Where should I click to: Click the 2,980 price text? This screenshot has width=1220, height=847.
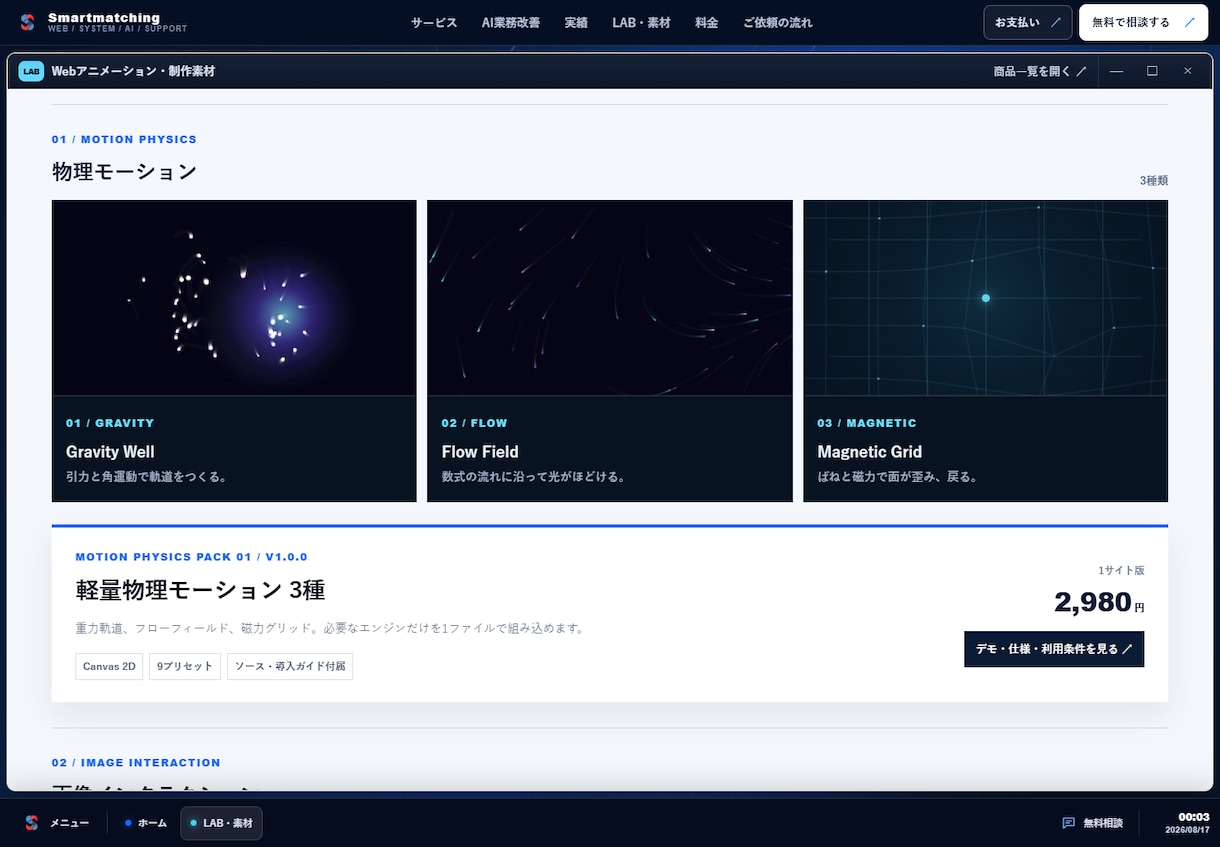(1092, 602)
